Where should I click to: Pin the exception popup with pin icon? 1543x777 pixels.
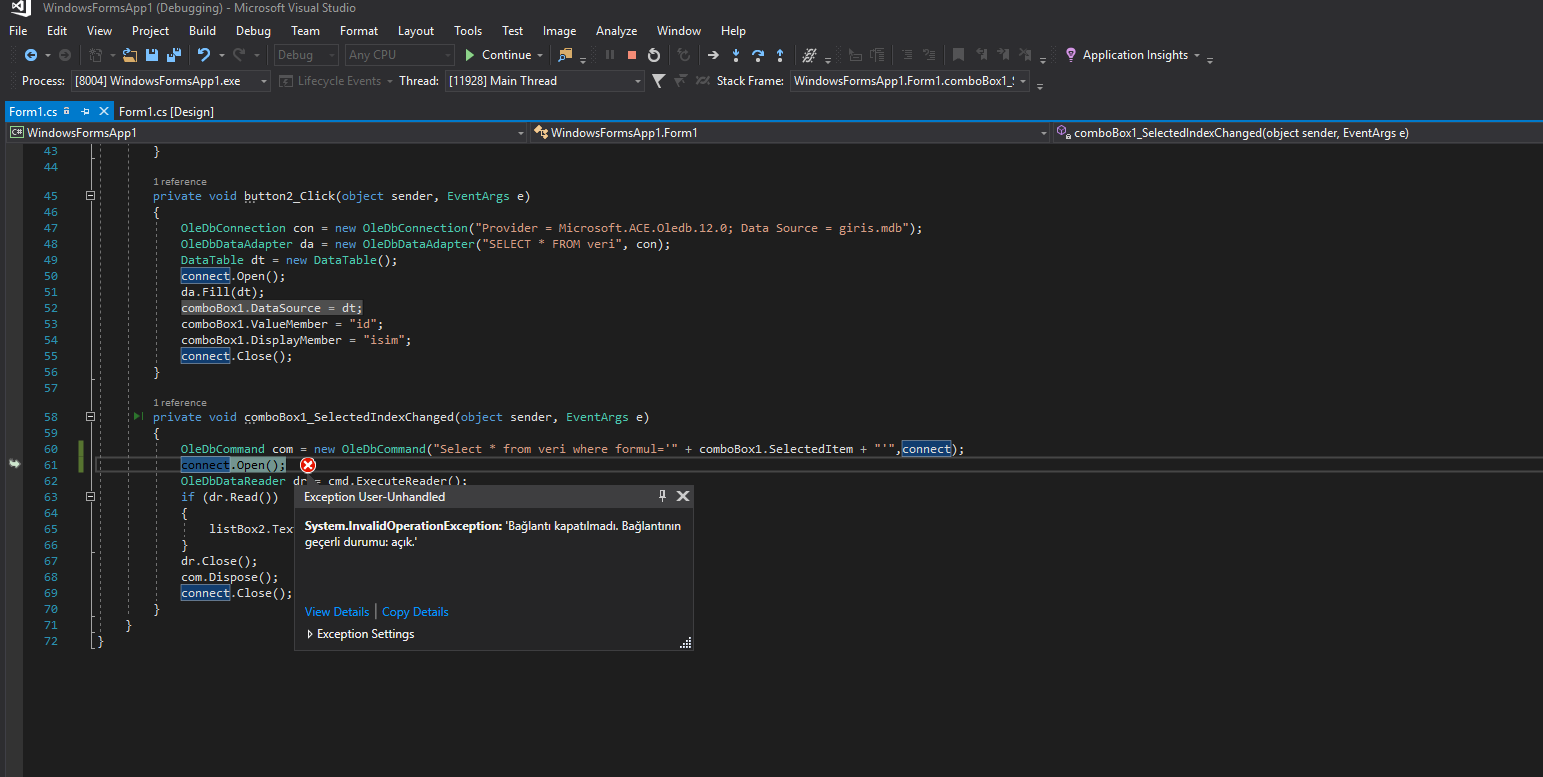(x=662, y=496)
